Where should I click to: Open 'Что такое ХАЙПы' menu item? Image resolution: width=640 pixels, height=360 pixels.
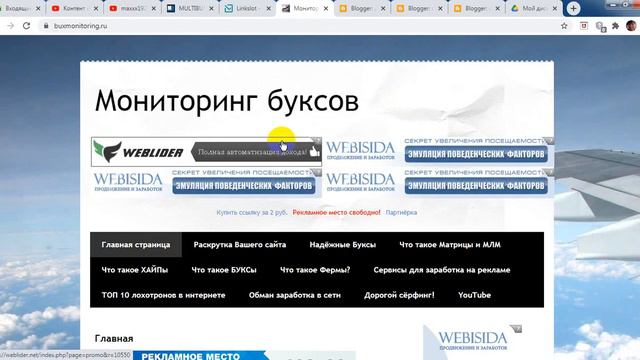pyautogui.click(x=135, y=270)
